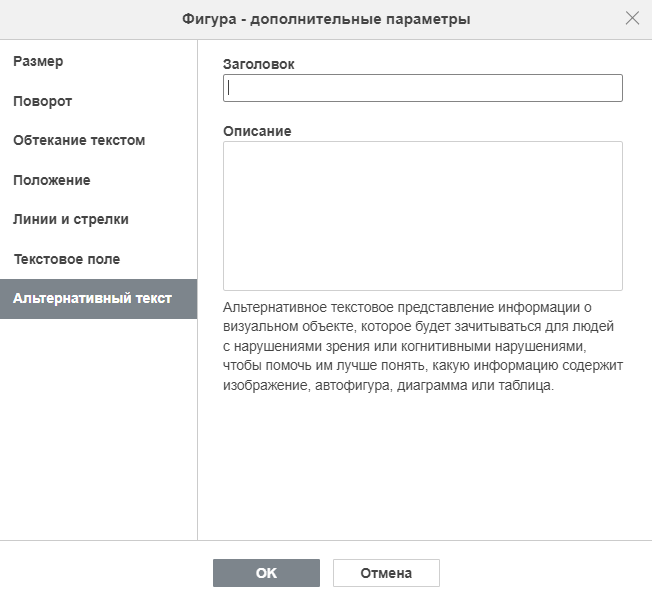Image resolution: width=652 pixels, height=598 pixels.
Task: Close the Фигура parameters dialog with X
Action: [632, 18]
